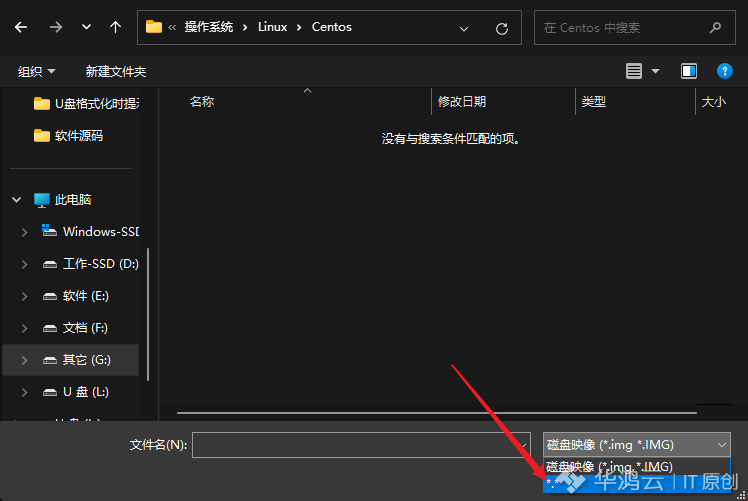The image size is (748, 501).
Task: Toggle the preview pane icon
Action: 689,71
